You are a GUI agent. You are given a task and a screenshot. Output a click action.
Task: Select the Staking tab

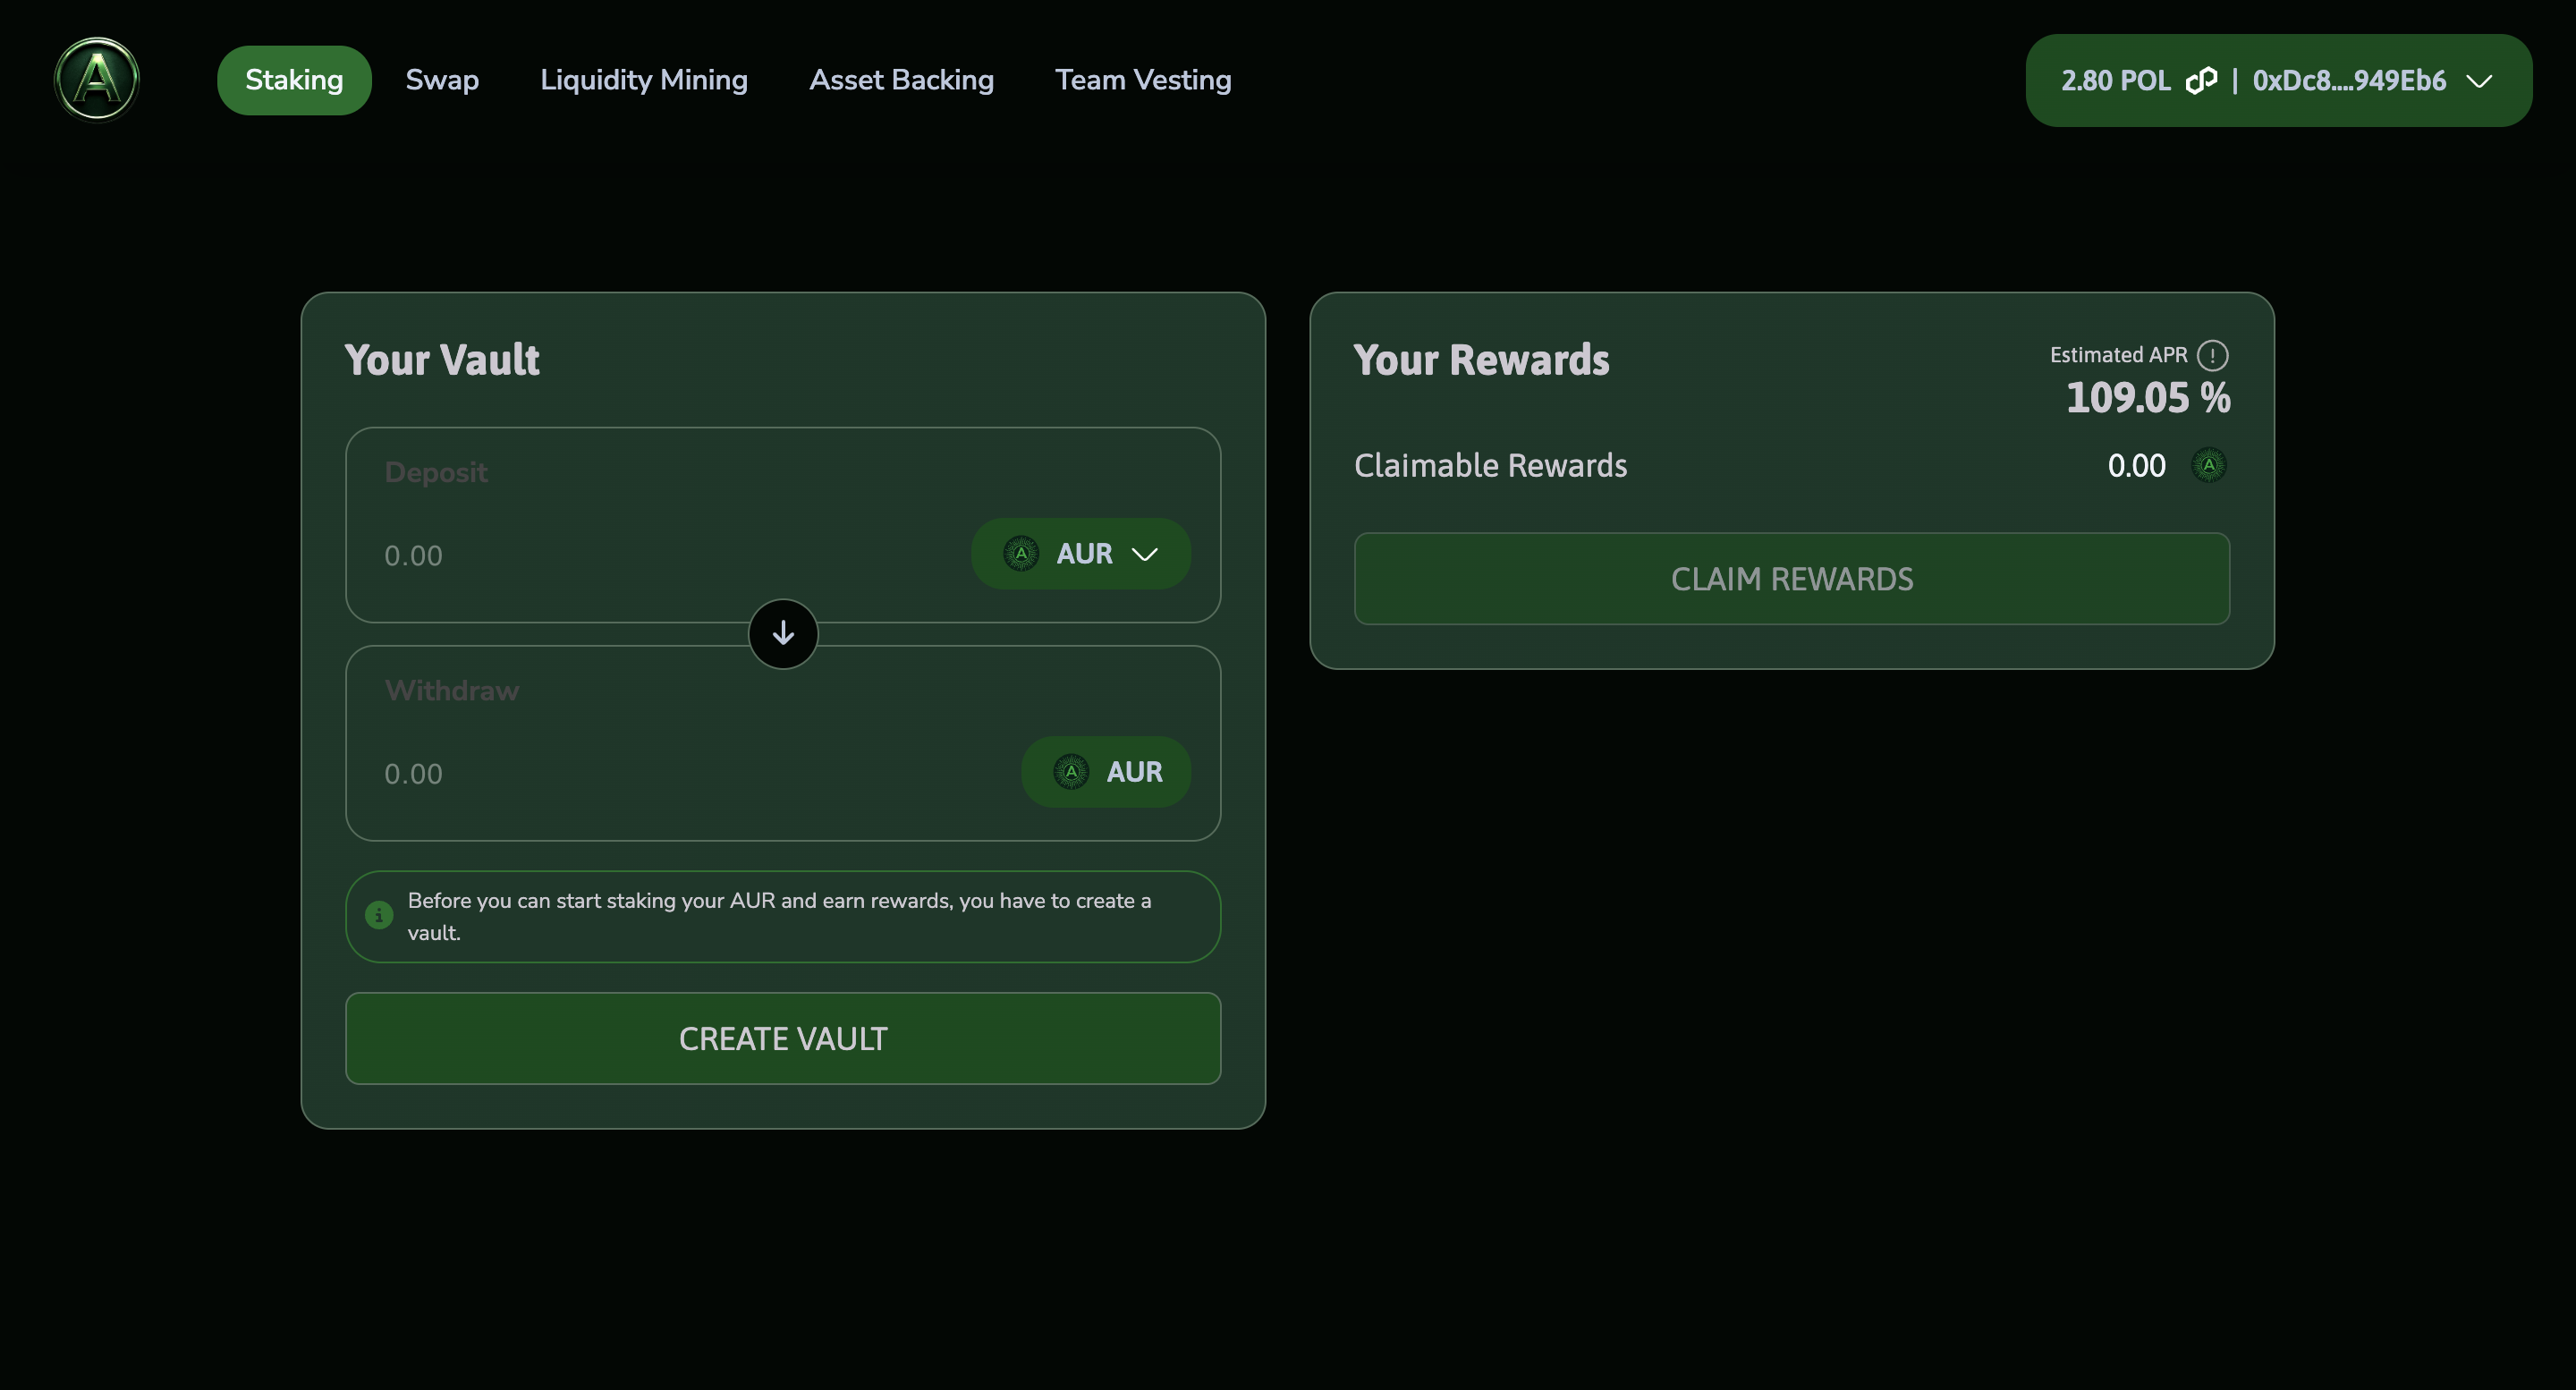[x=294, y=80]
